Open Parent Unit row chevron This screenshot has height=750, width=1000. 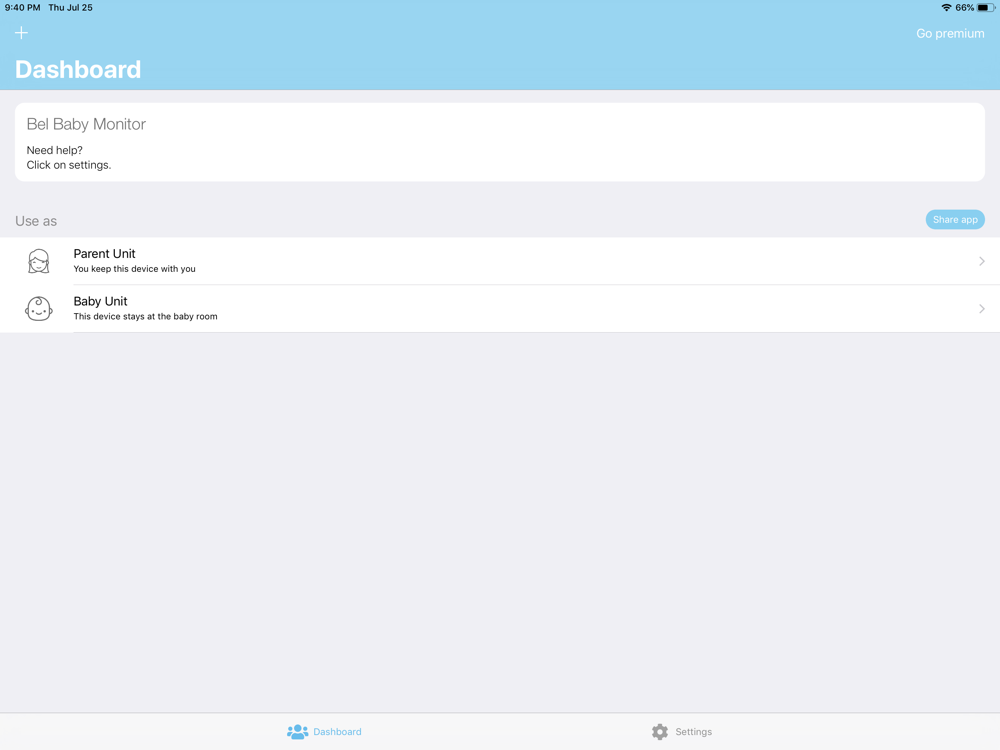click(982, 261)
